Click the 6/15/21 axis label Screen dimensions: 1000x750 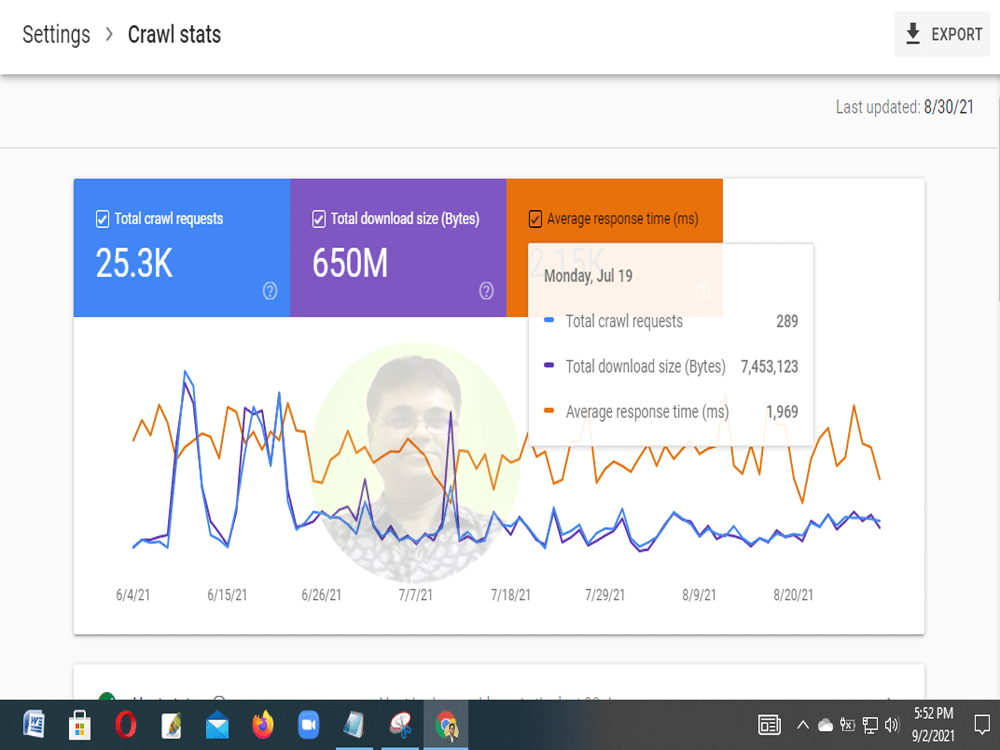pyautogui.click(x=227, y=595)
